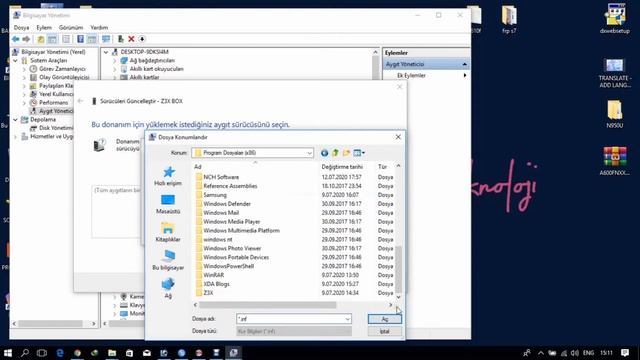Open the Görünüm menu

(71, 28)
